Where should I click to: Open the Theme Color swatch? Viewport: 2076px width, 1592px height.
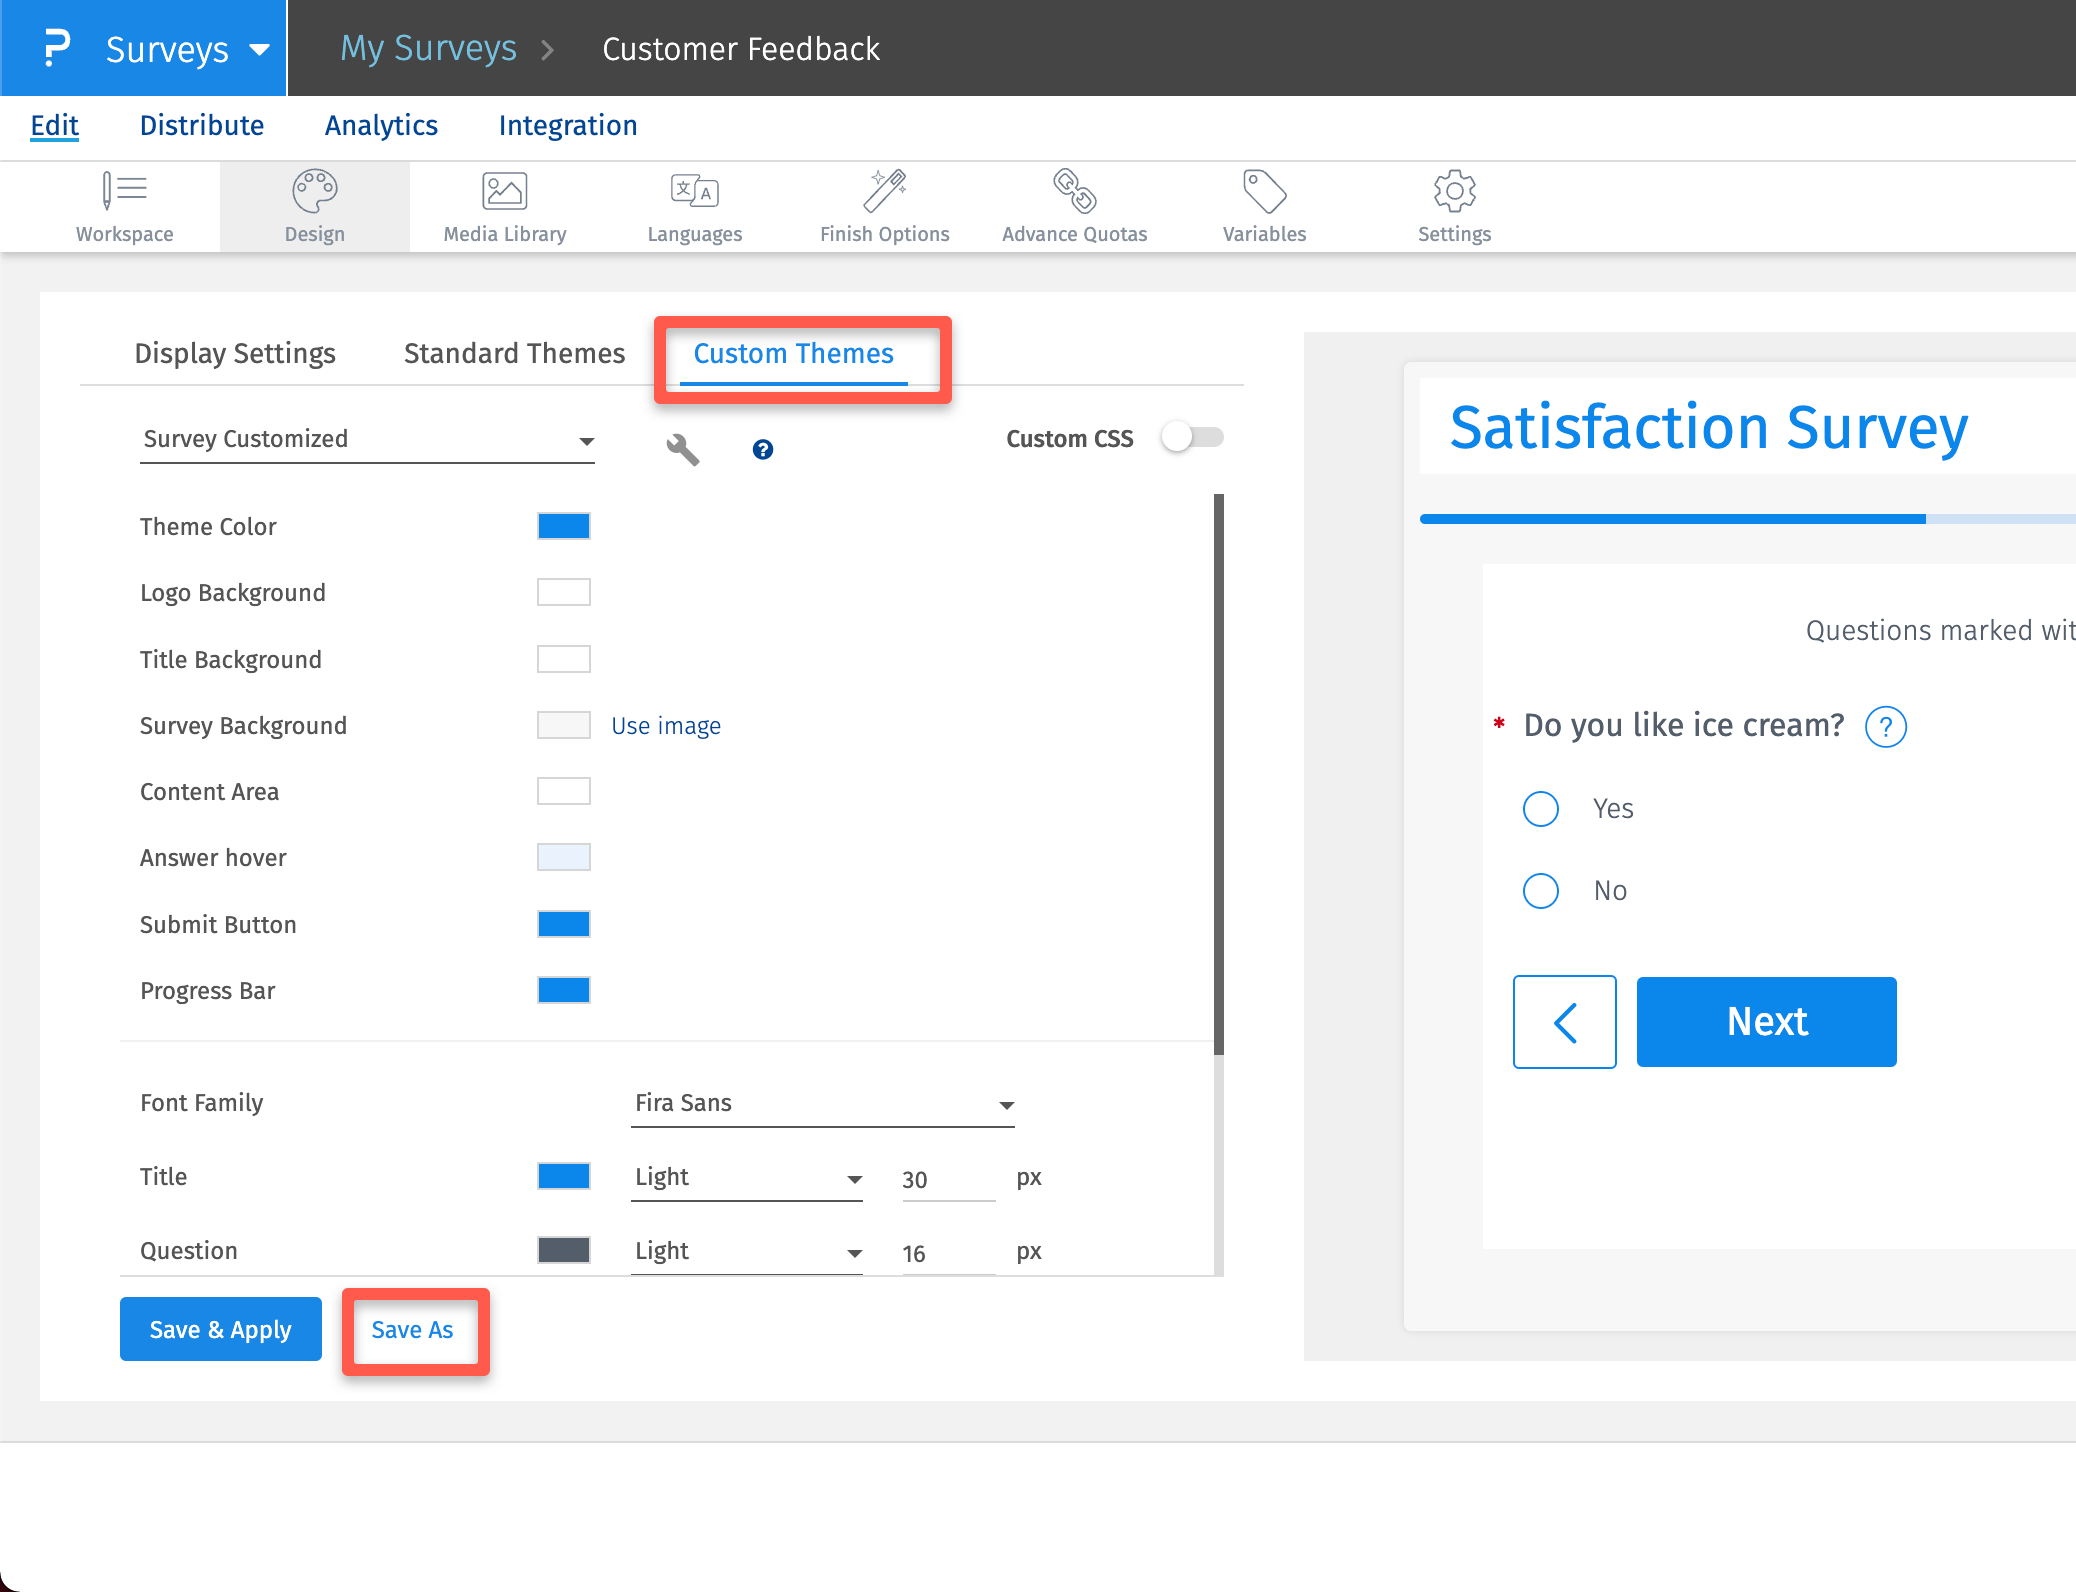tap(563, 526)
